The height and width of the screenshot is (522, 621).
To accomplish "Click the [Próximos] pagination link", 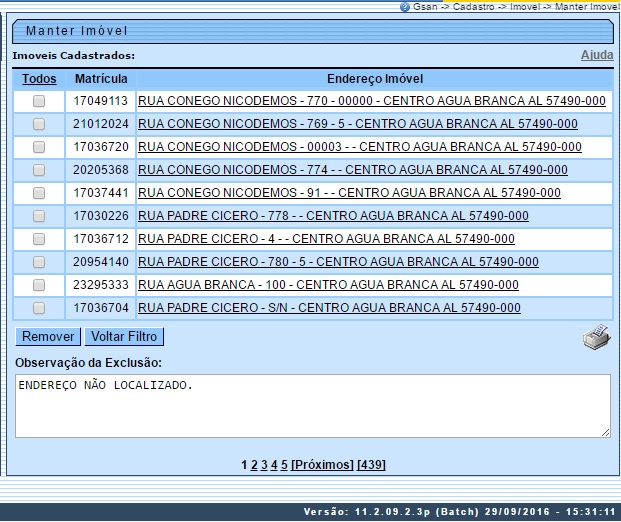I will [x=322, y=465].
